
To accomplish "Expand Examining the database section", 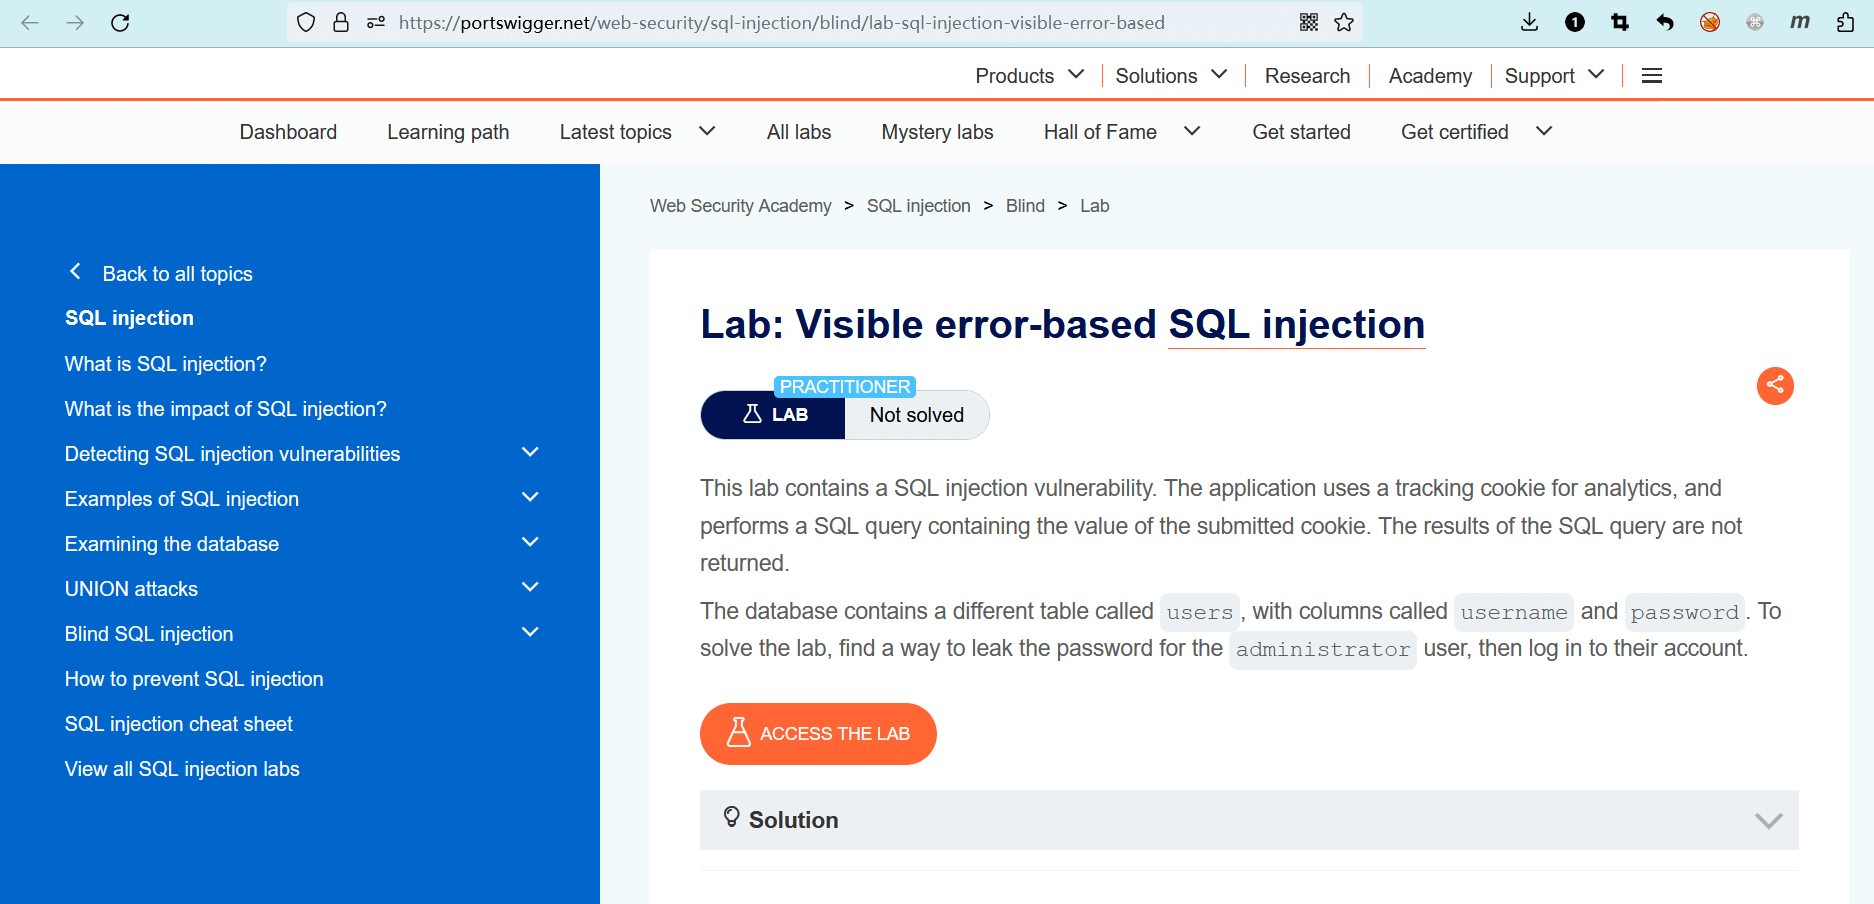I will point(530,543).
